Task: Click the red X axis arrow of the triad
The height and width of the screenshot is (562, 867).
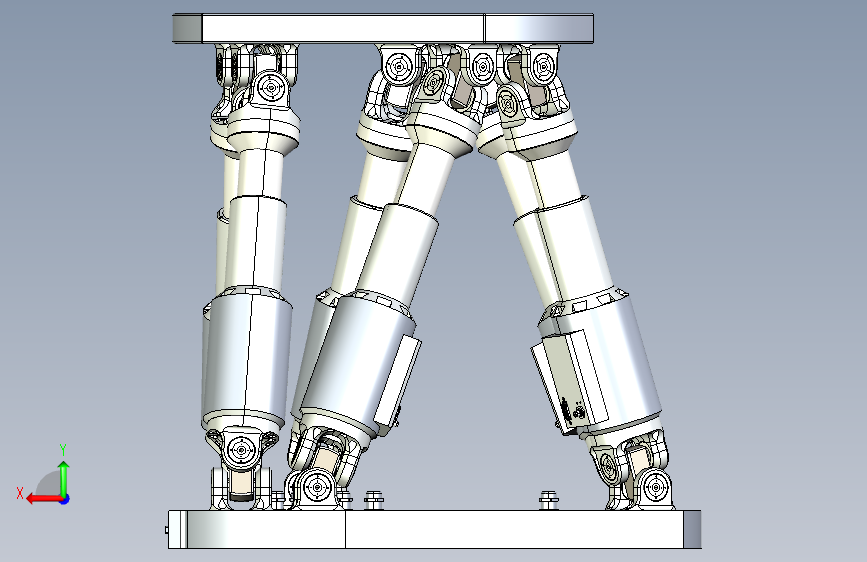Action: pos(44,499)
